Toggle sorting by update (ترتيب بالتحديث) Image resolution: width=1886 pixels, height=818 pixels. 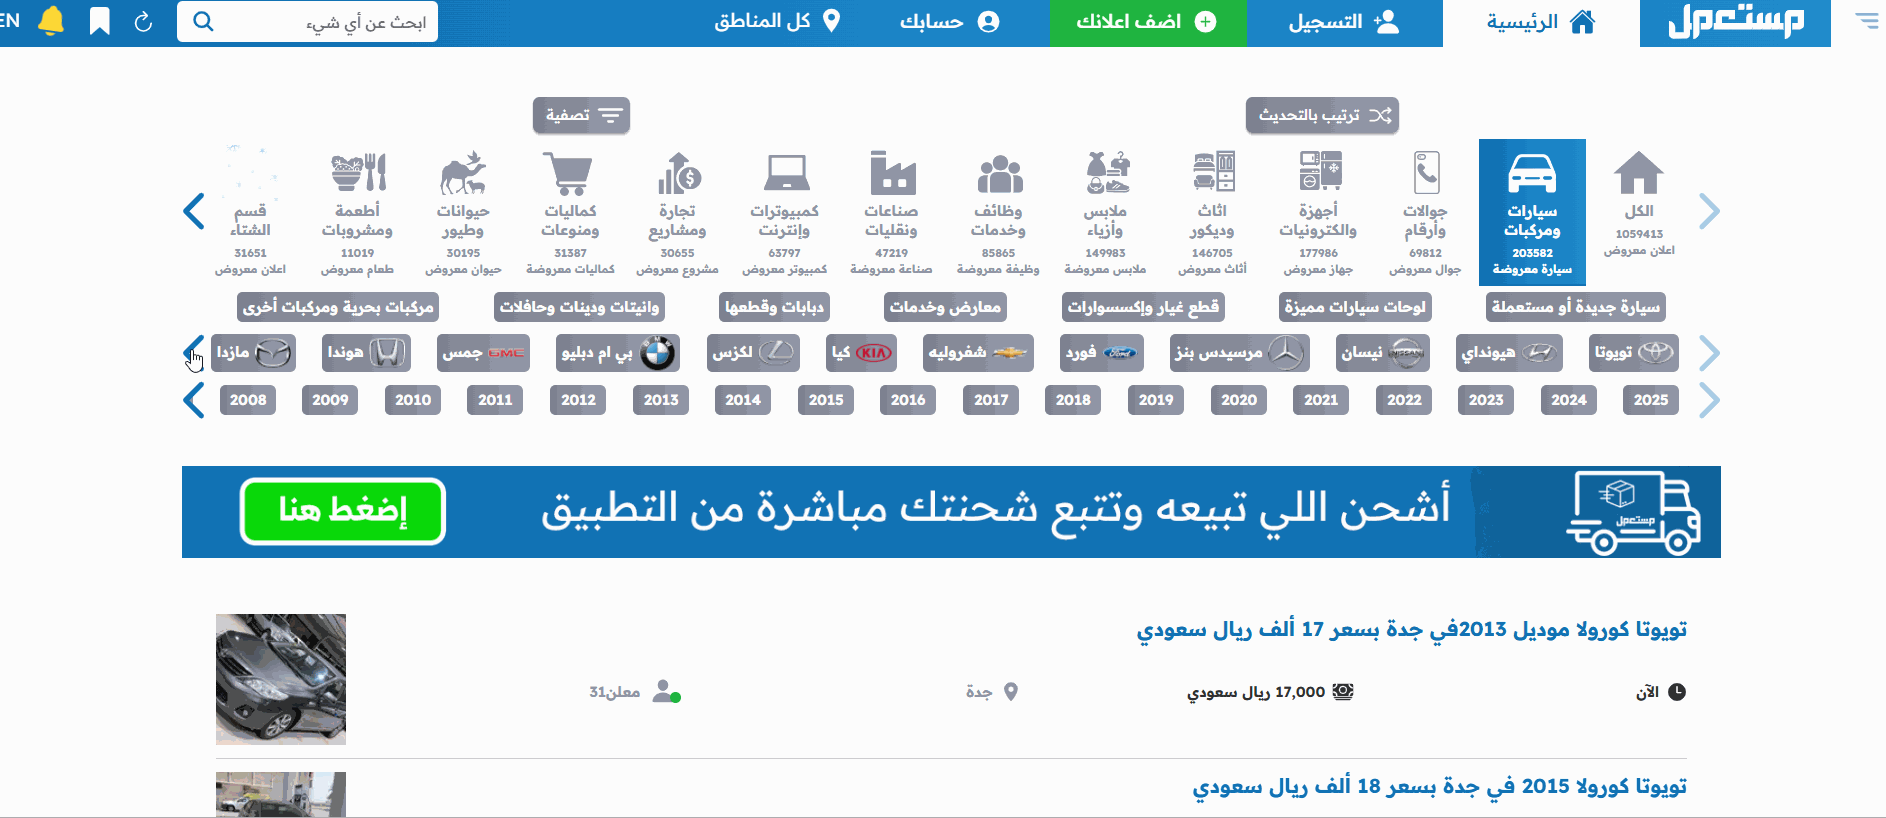tap(1322, 115)
